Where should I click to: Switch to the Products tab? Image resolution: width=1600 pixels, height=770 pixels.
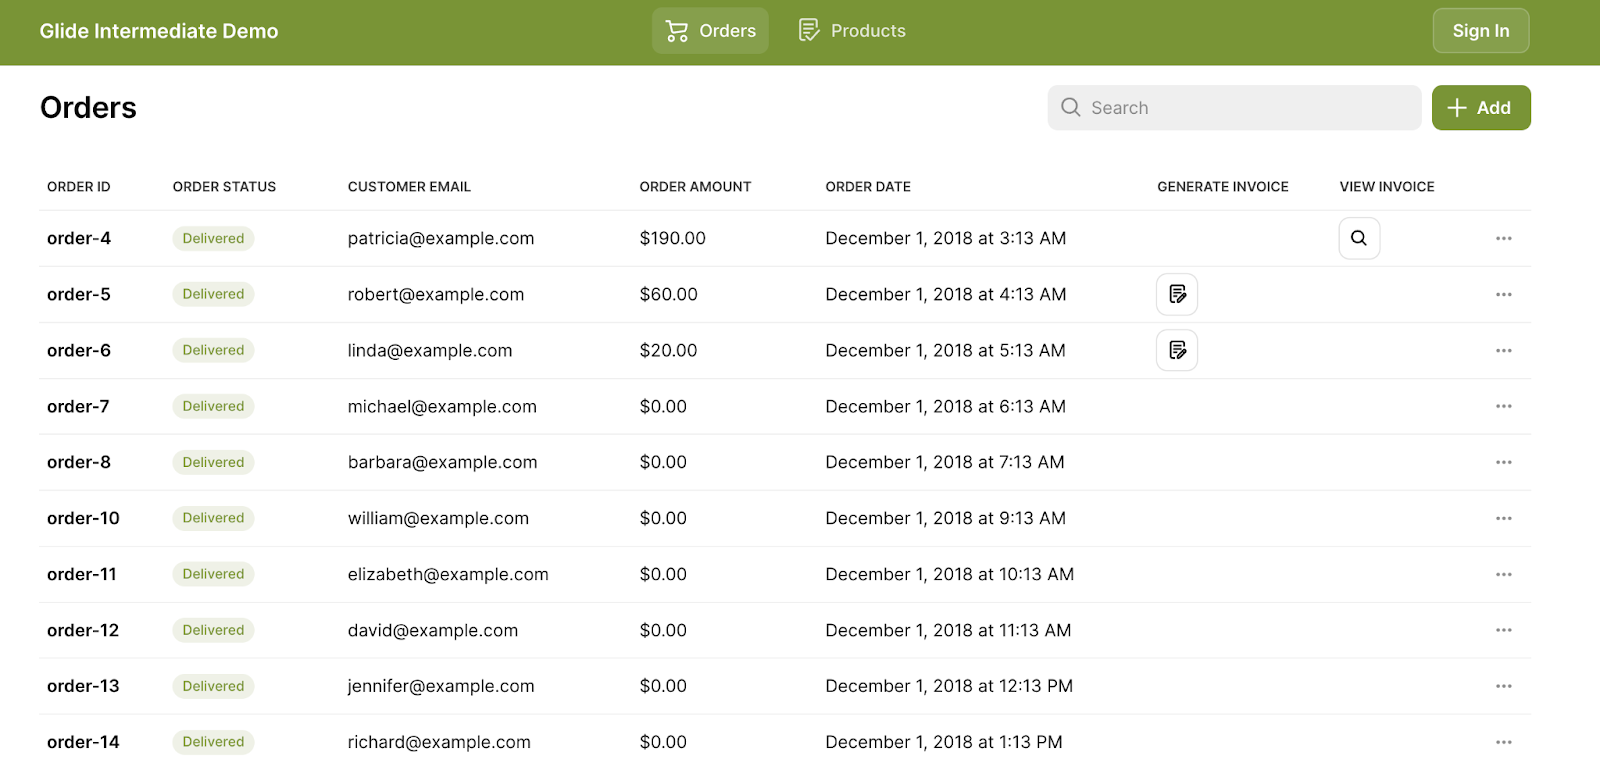click(x=852, y=31)
